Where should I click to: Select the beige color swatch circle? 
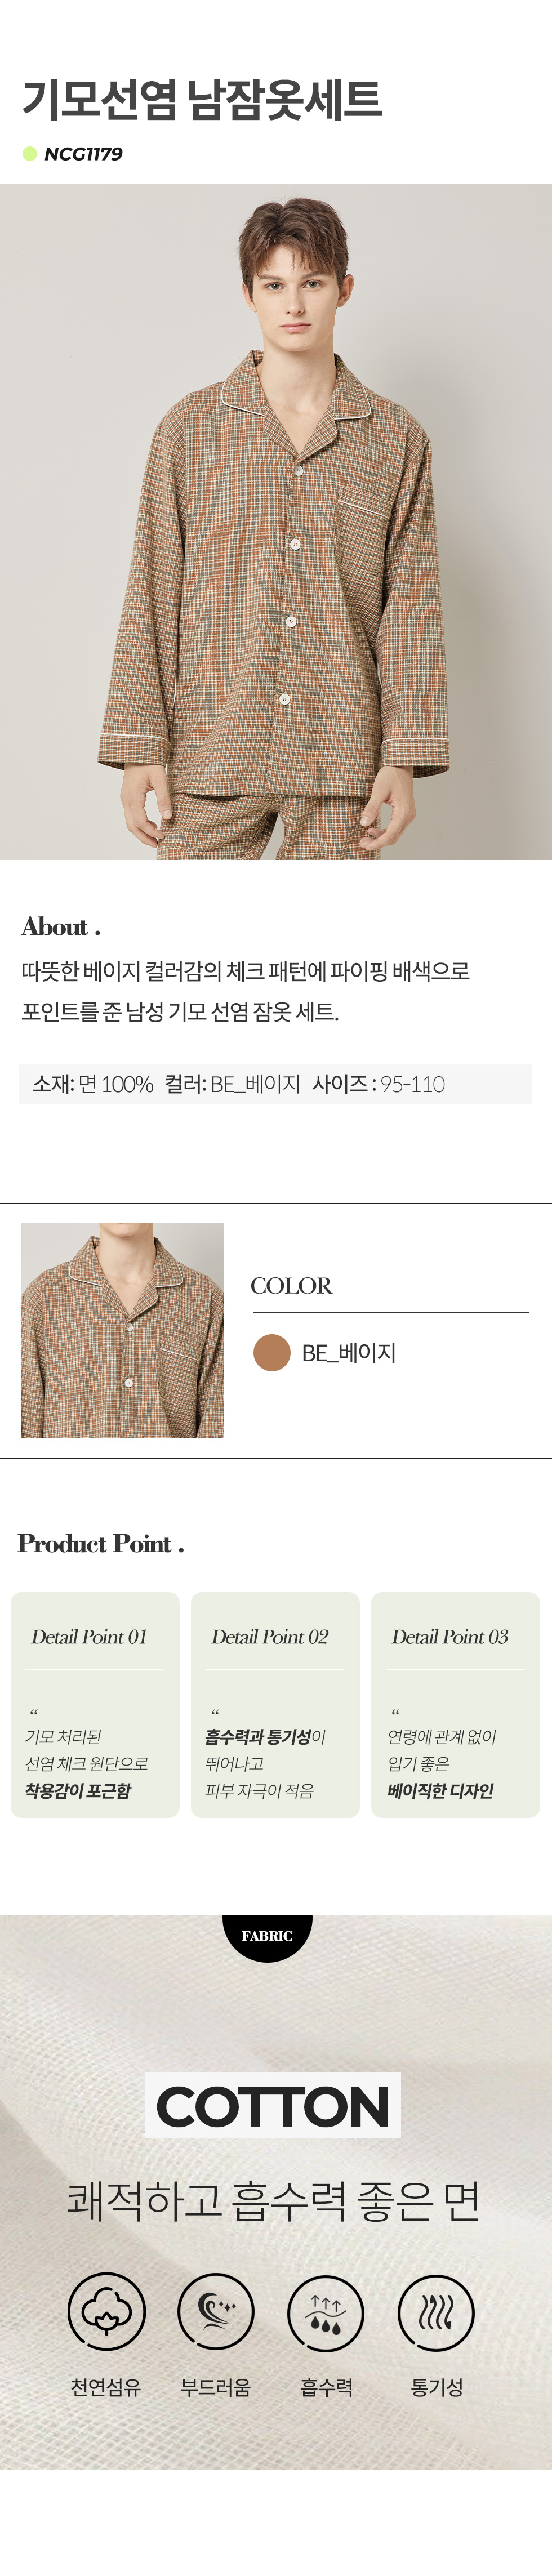coord(272,1352)
